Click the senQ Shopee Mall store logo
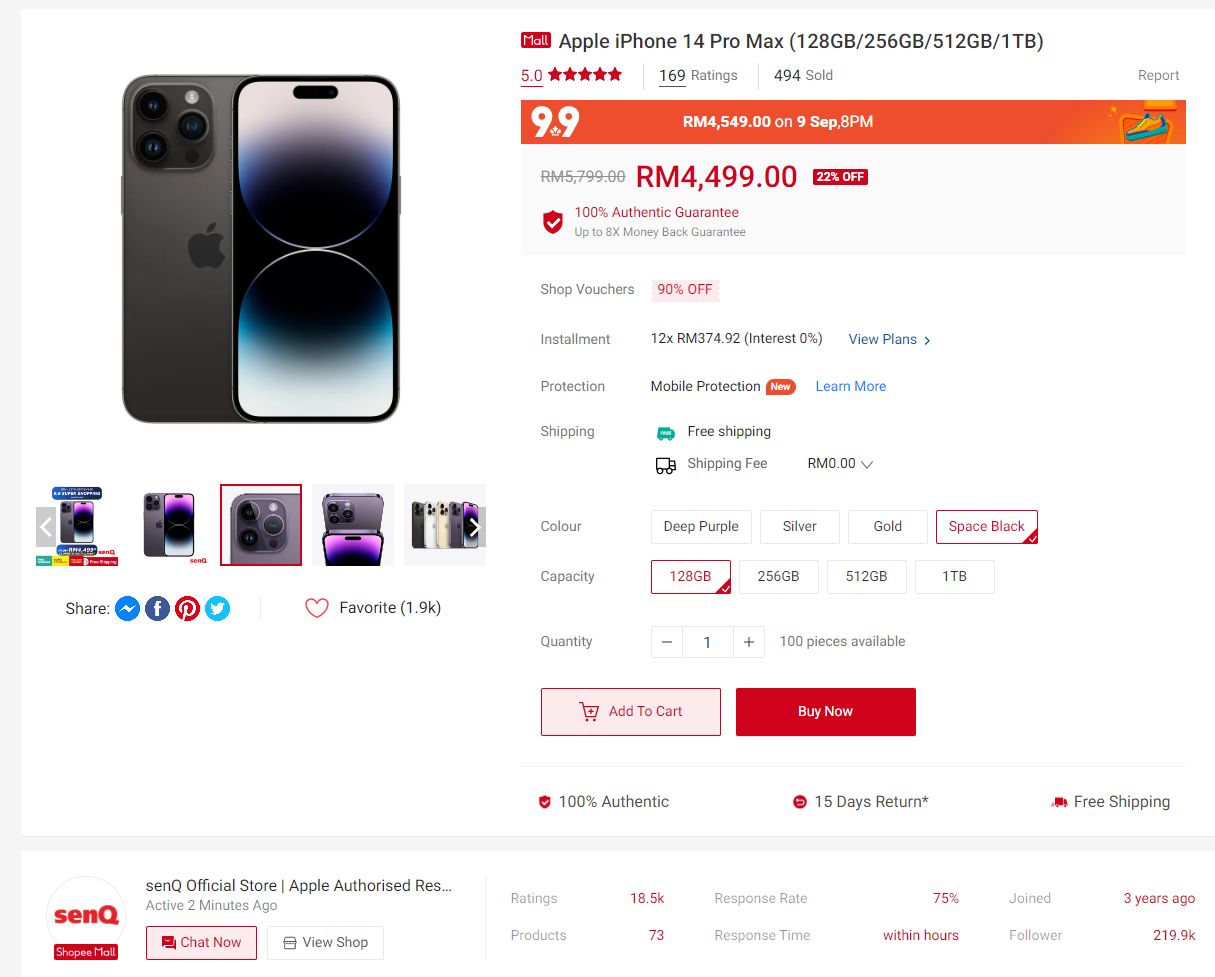Screen dimensions: 1215x977 pyautogui.click(x=85, y=916)
